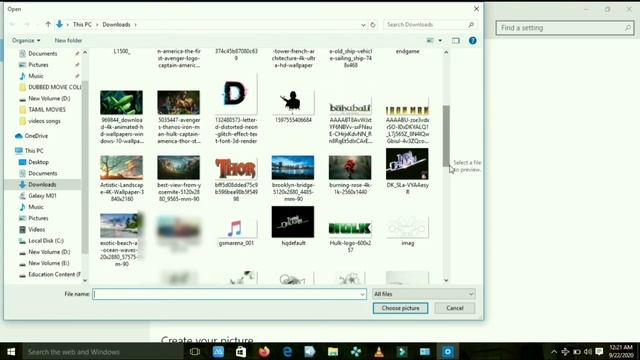Select the gomarena_001 music file
This screenshot has height=360, width=640.
236,229
